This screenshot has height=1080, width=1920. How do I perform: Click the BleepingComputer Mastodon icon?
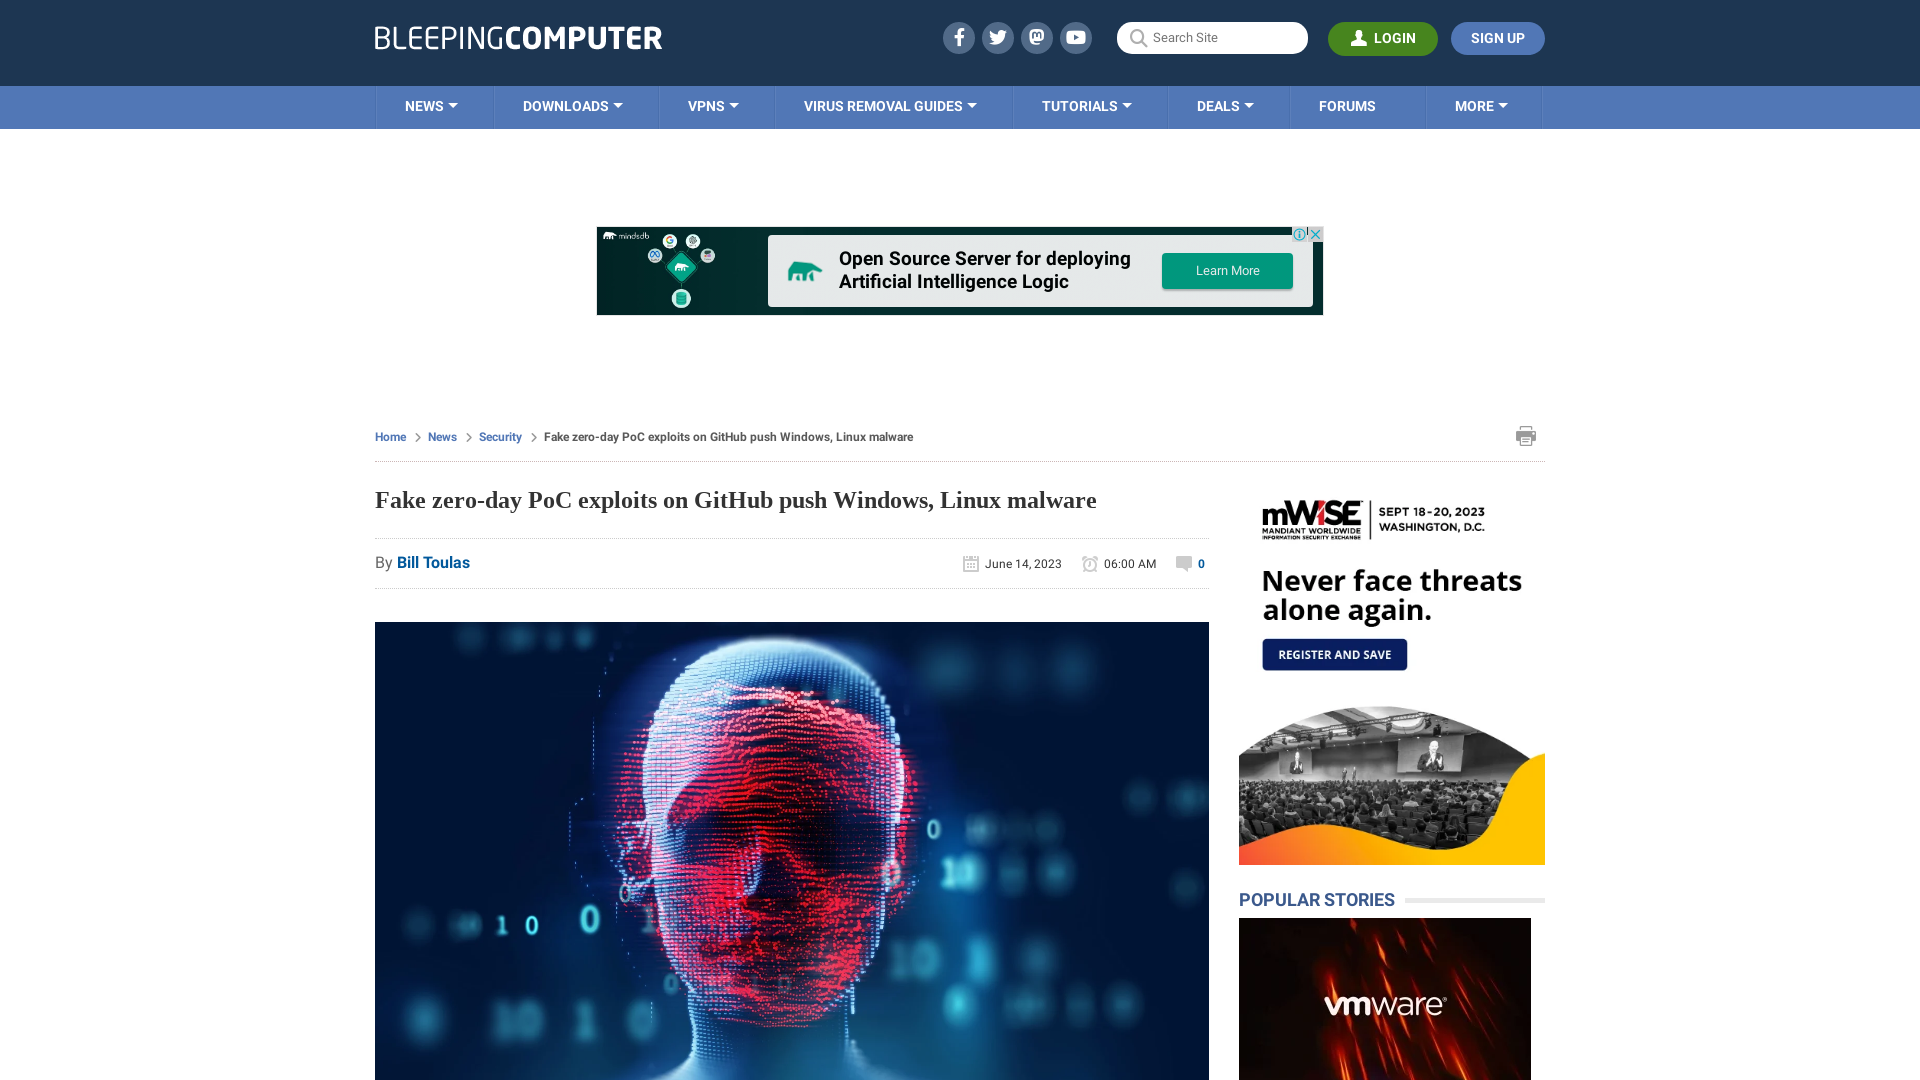point(1036,37)
